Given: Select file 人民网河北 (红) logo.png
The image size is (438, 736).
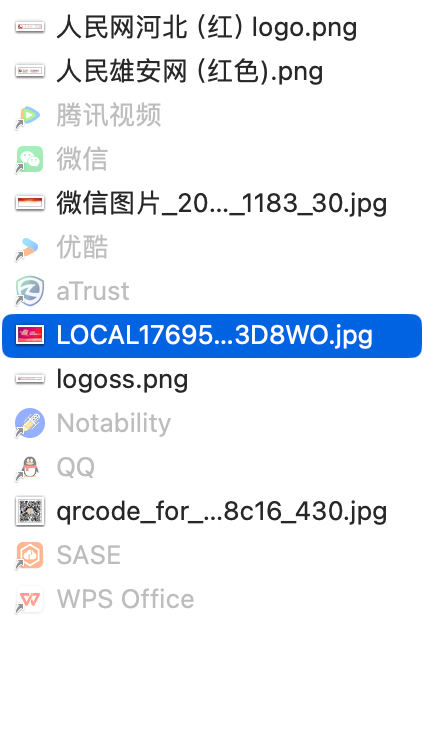Looking at the screenshot, I should point(207,28).
